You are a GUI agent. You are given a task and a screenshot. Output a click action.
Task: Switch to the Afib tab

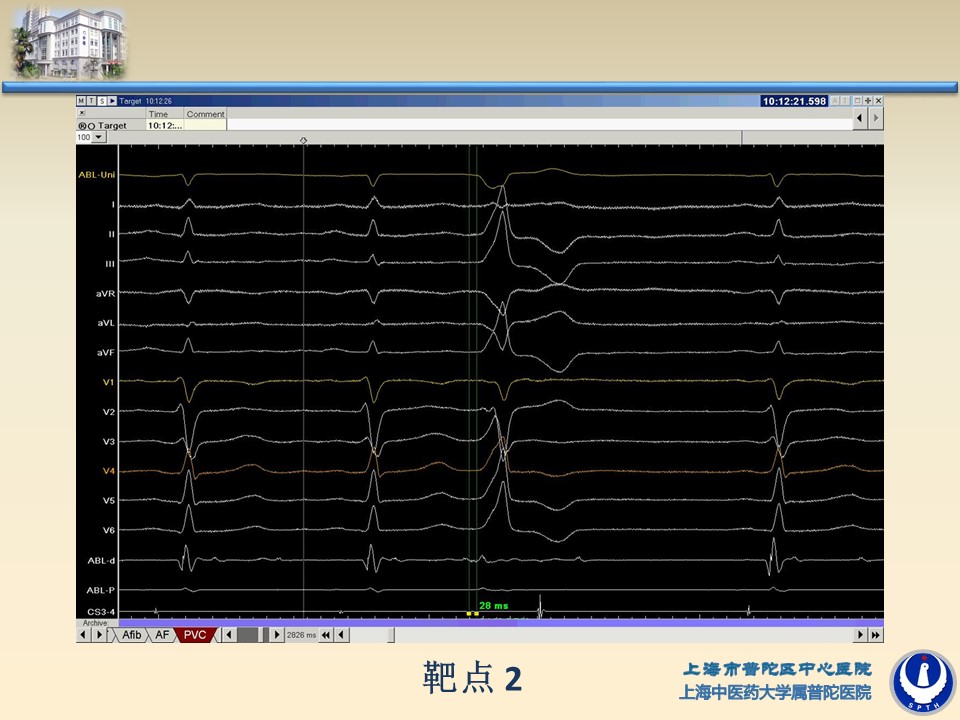[x=131, y=635]
